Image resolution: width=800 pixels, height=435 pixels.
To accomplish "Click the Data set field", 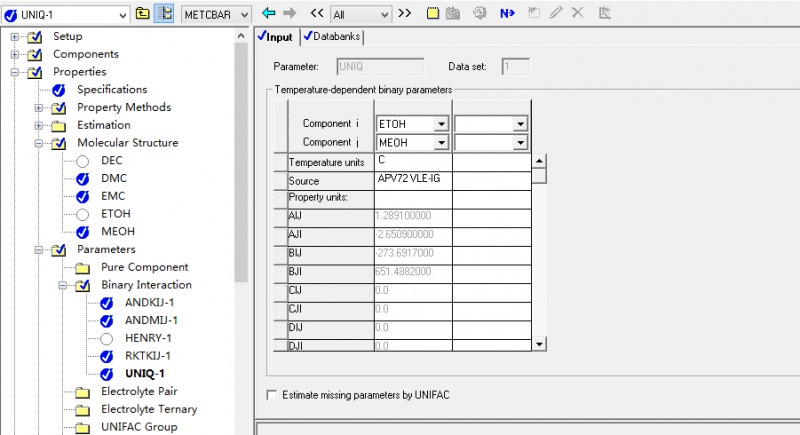I will (516, 66).
